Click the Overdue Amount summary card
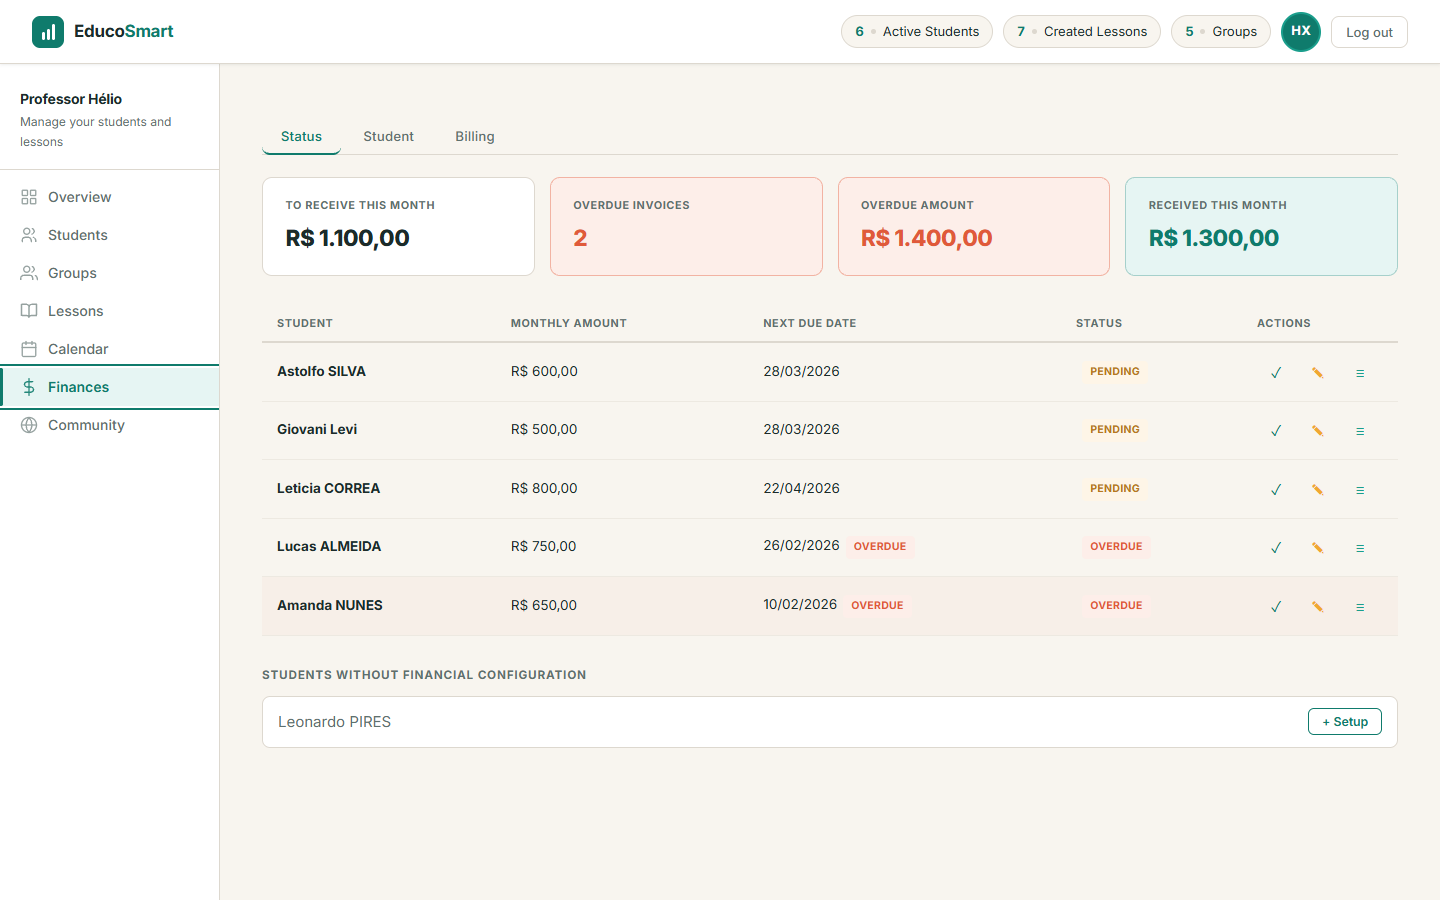Screen dimensions: 1440x900 pyautogui.click(x=973, y=226)
